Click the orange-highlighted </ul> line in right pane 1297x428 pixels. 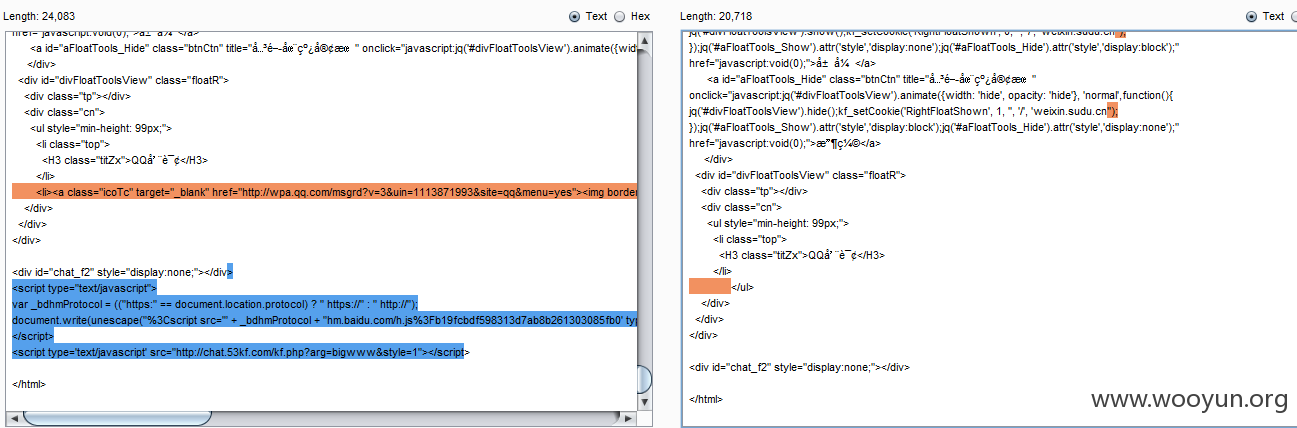click(722, 287)
